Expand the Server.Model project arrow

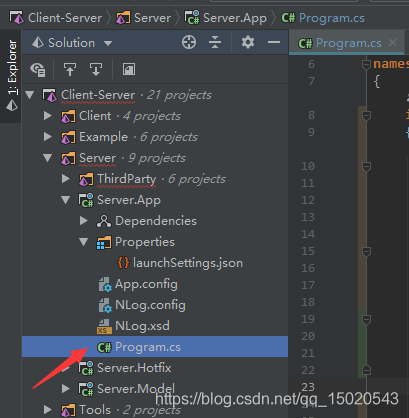(x=66, y=389)
